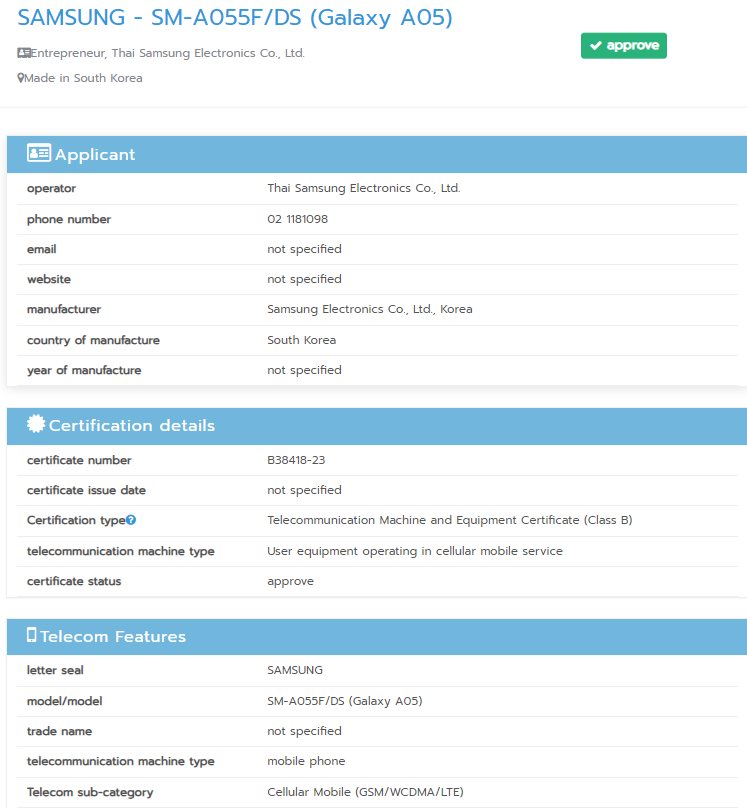Click the Telecom Features phone icon
This screenshot has width=747, height=808.
pos(32,635)
